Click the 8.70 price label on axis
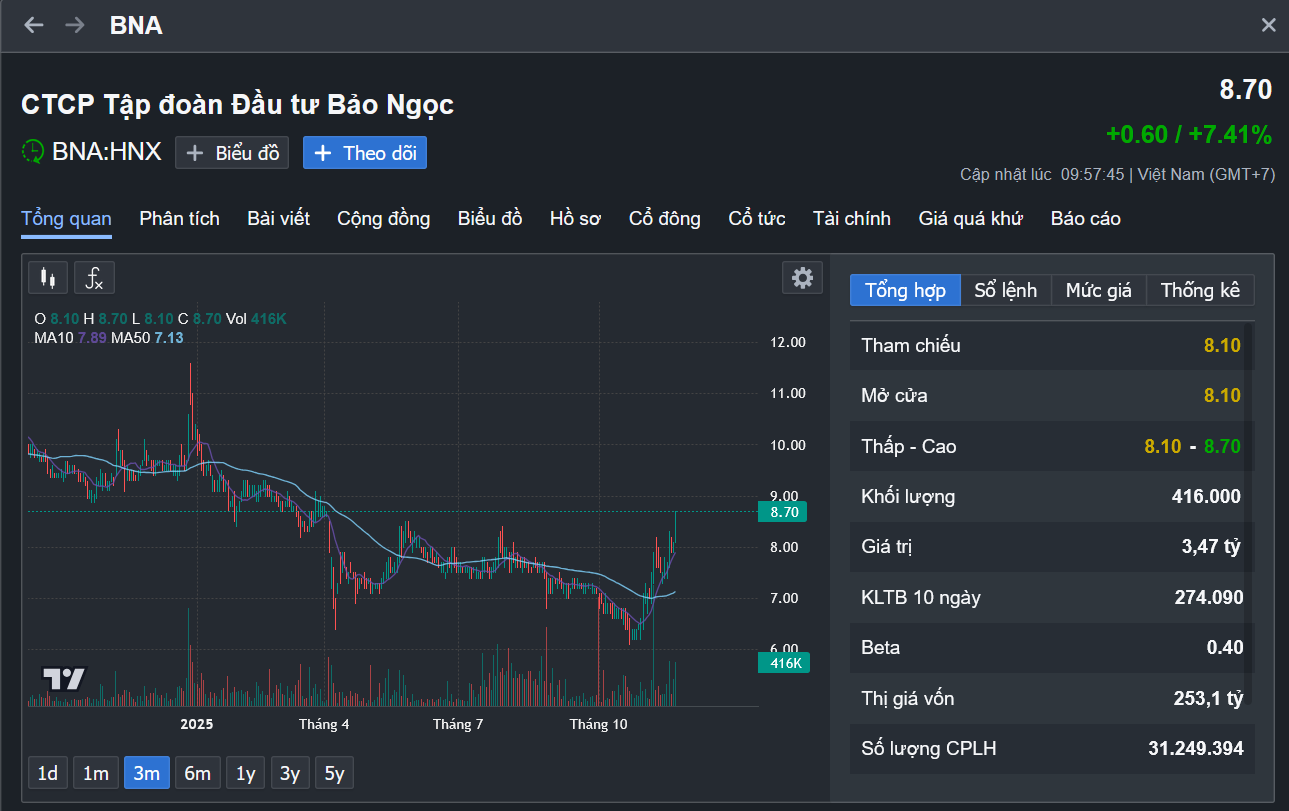The width and height of the screenshot is (1289, 811). tap(783, 512)
